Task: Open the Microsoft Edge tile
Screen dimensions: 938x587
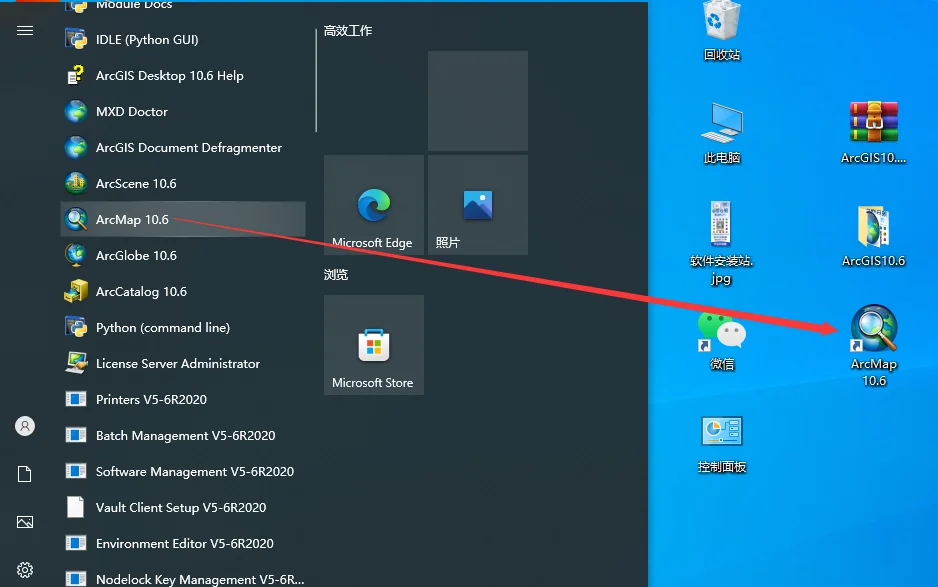Action: [374, 205]
